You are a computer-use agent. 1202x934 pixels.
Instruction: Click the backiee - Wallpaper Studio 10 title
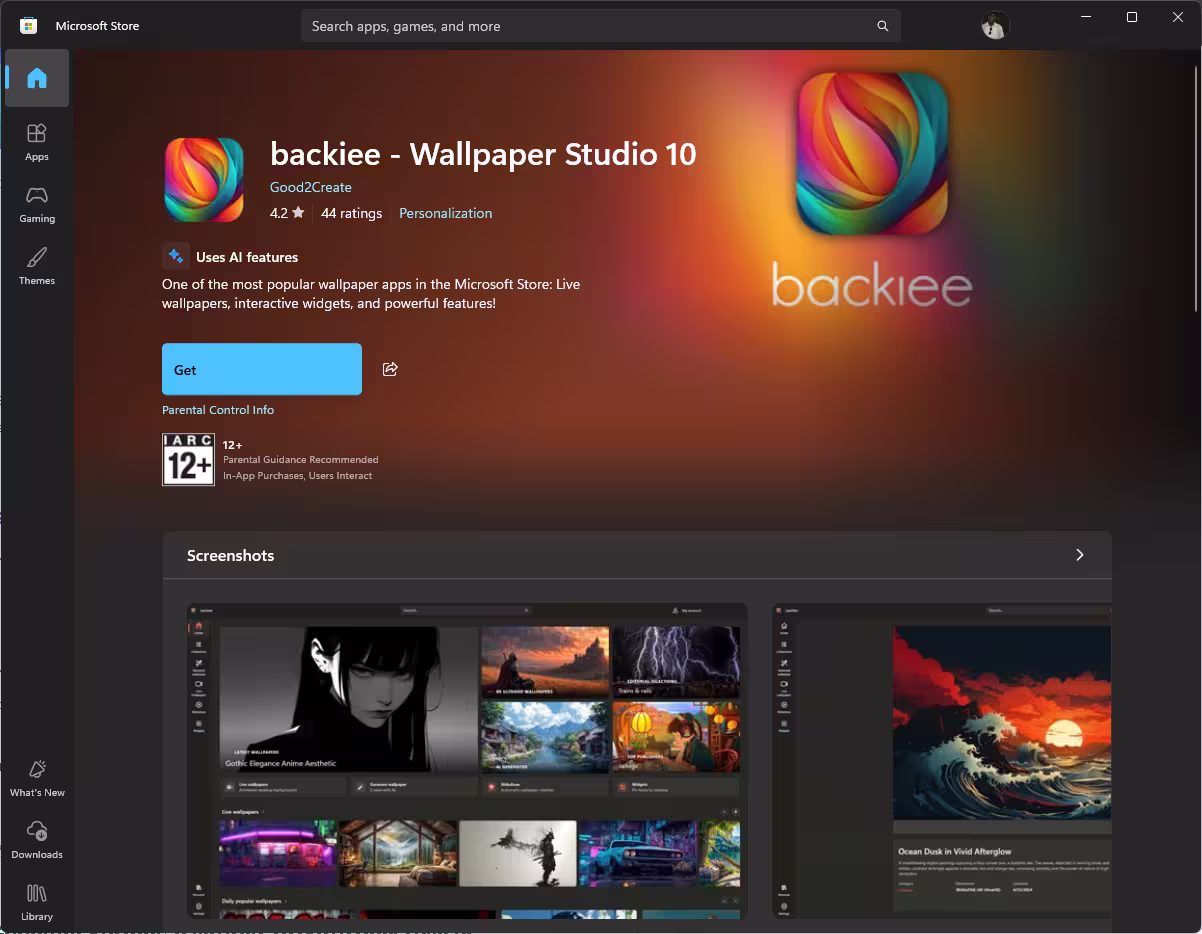(x=483, y=154)
